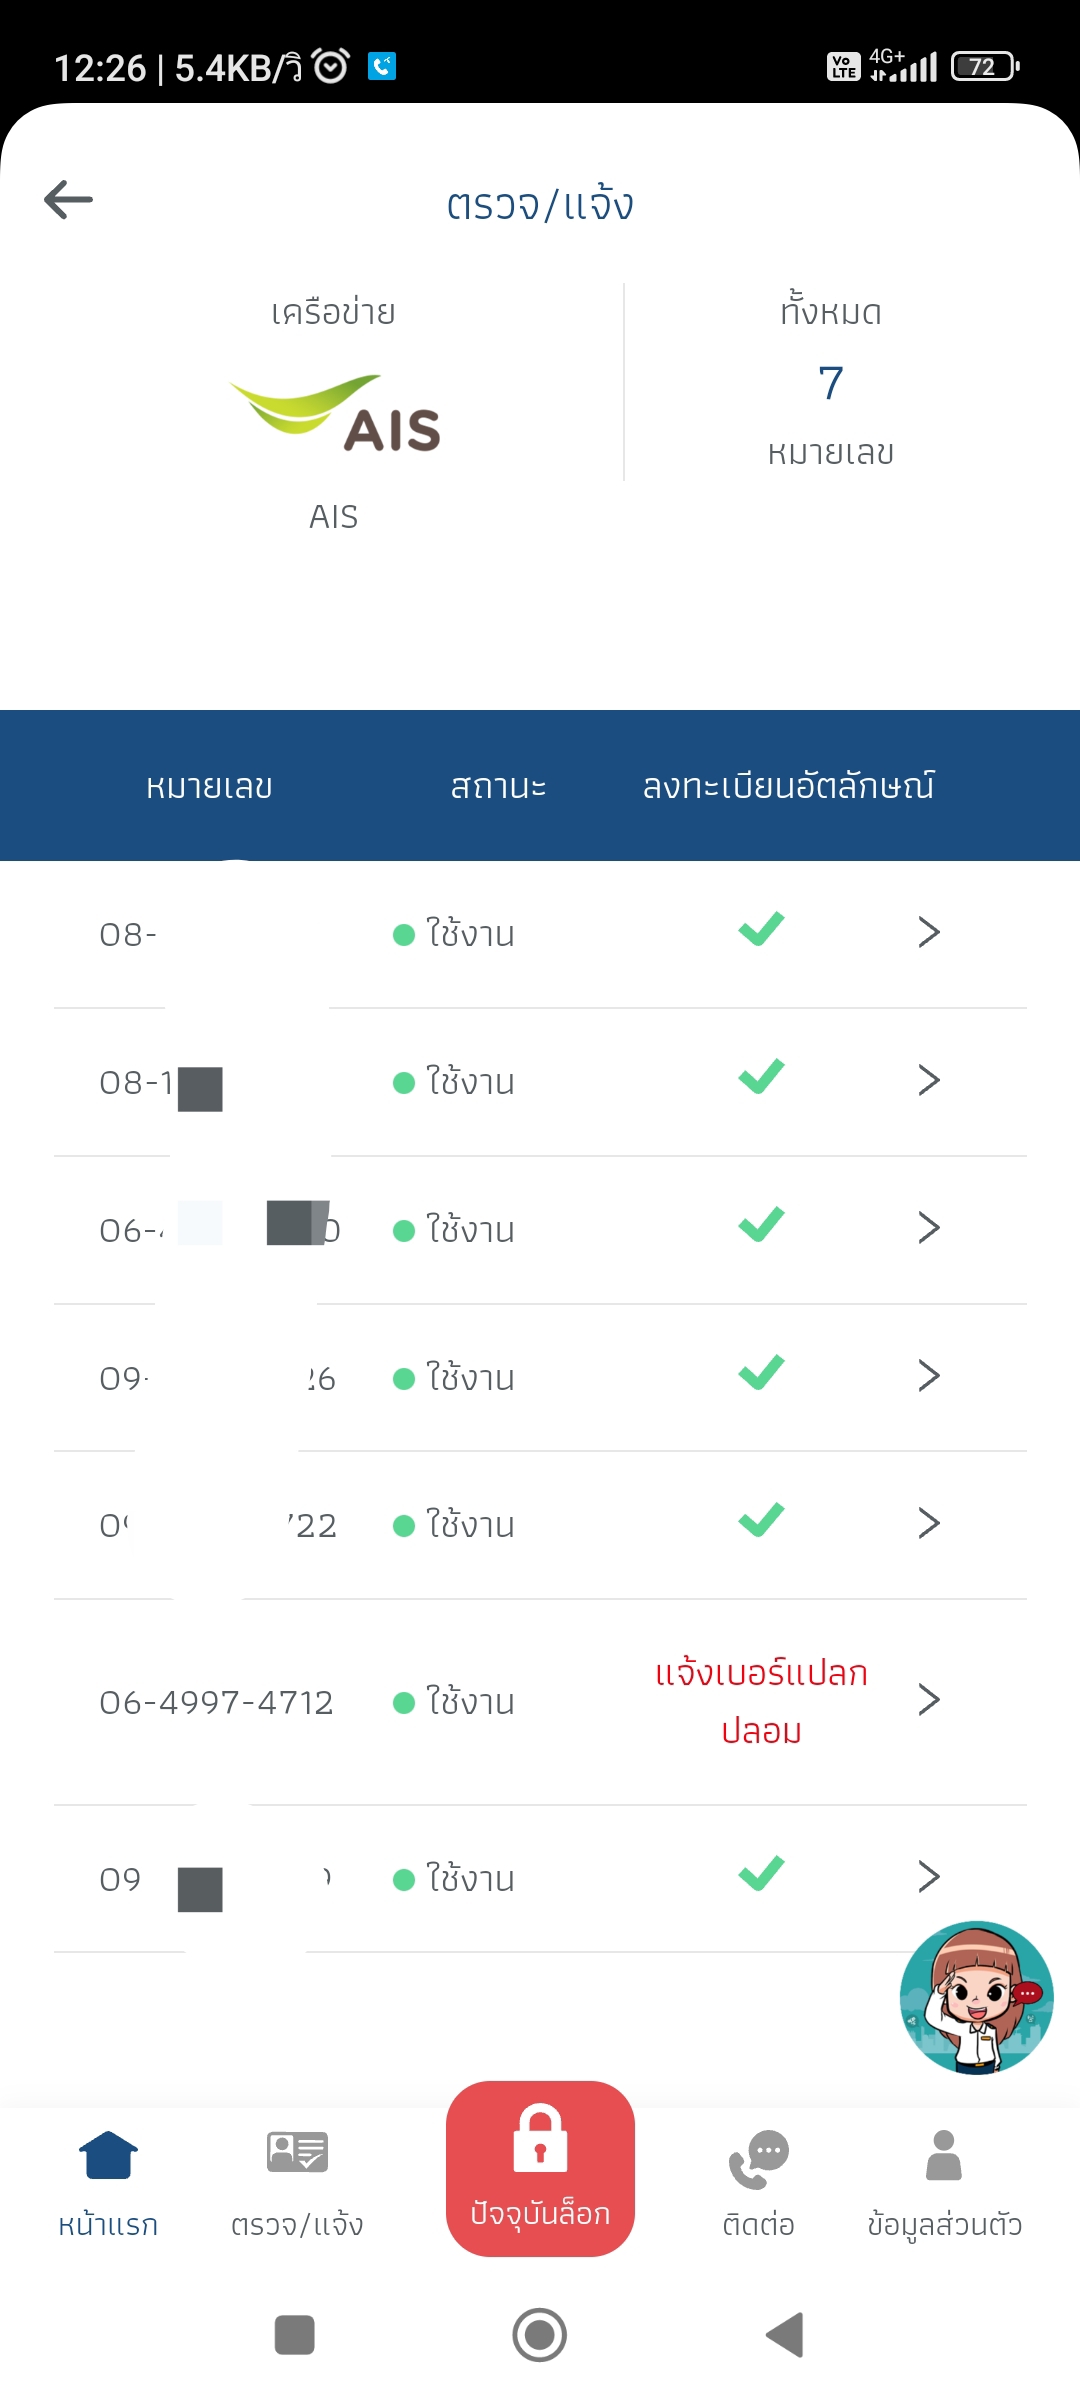Tap the AIS network logo

pos(335,414)
